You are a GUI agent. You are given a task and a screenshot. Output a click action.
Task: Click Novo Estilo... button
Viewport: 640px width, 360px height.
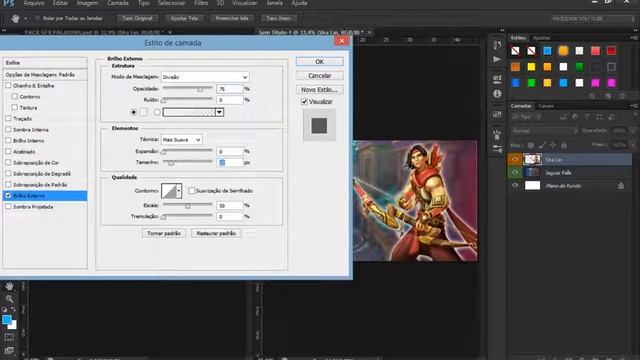point(320,89)
